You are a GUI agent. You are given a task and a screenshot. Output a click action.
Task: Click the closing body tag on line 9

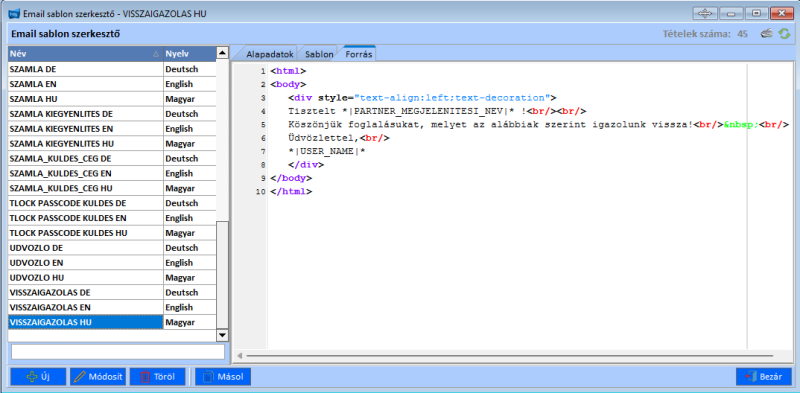[291, 178]
